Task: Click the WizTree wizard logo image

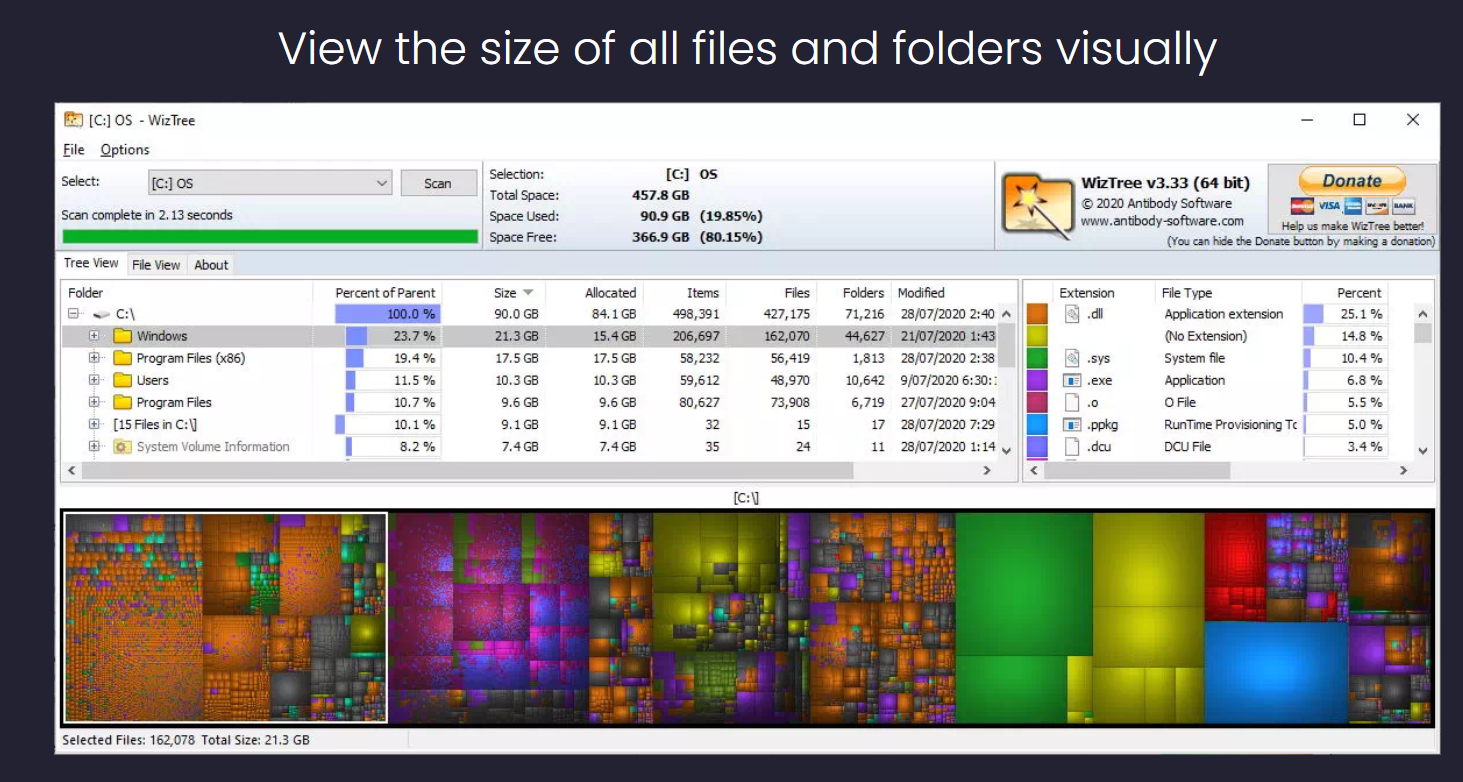Action: [x=1036, y=206]
